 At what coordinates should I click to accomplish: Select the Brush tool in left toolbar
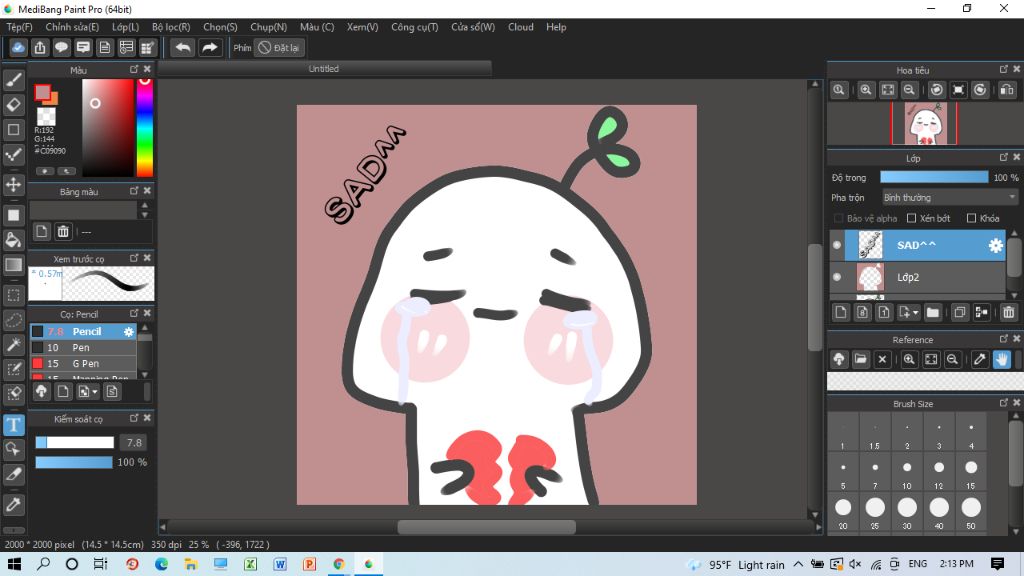pos(14,80)
